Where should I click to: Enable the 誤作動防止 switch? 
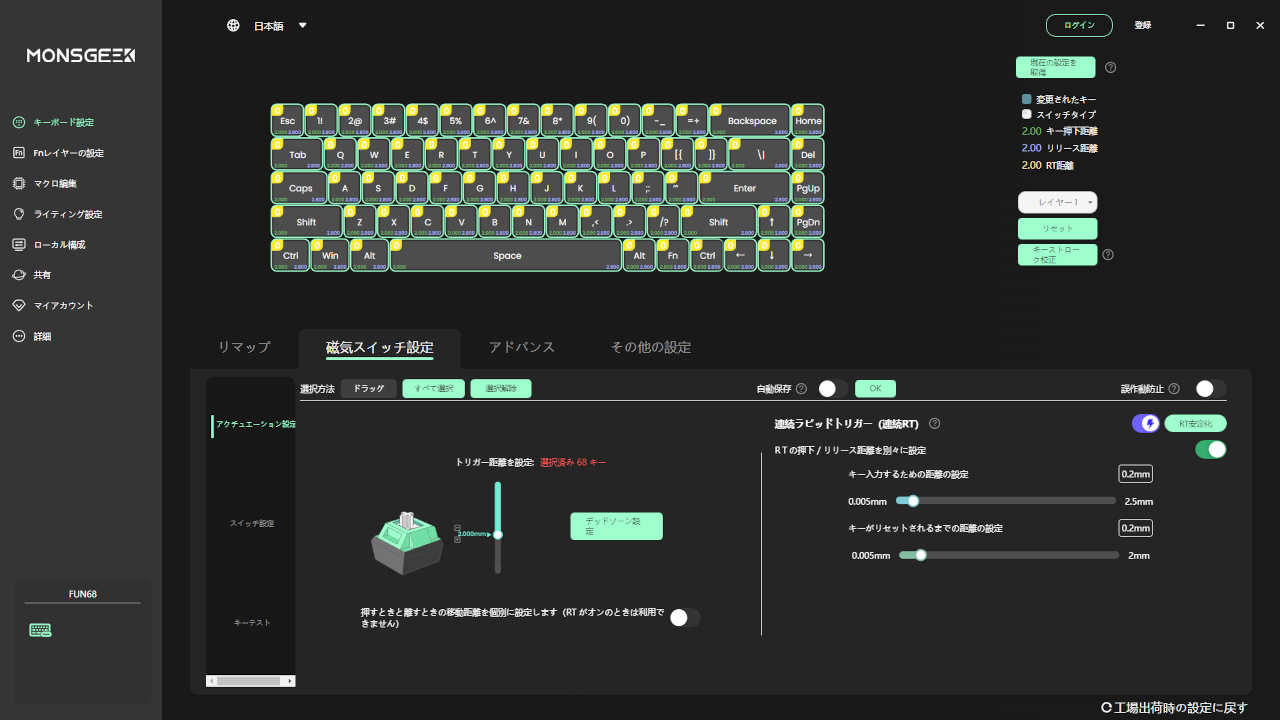point(1209,389)
